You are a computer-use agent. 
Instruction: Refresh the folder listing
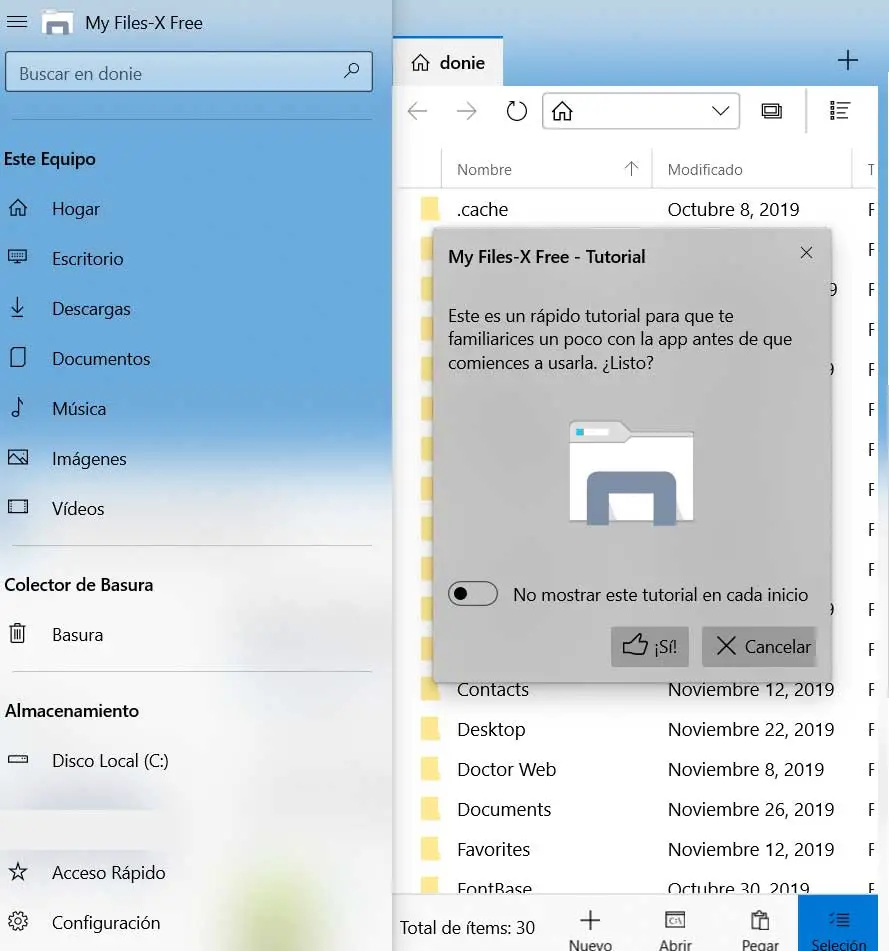pos(516,111)
